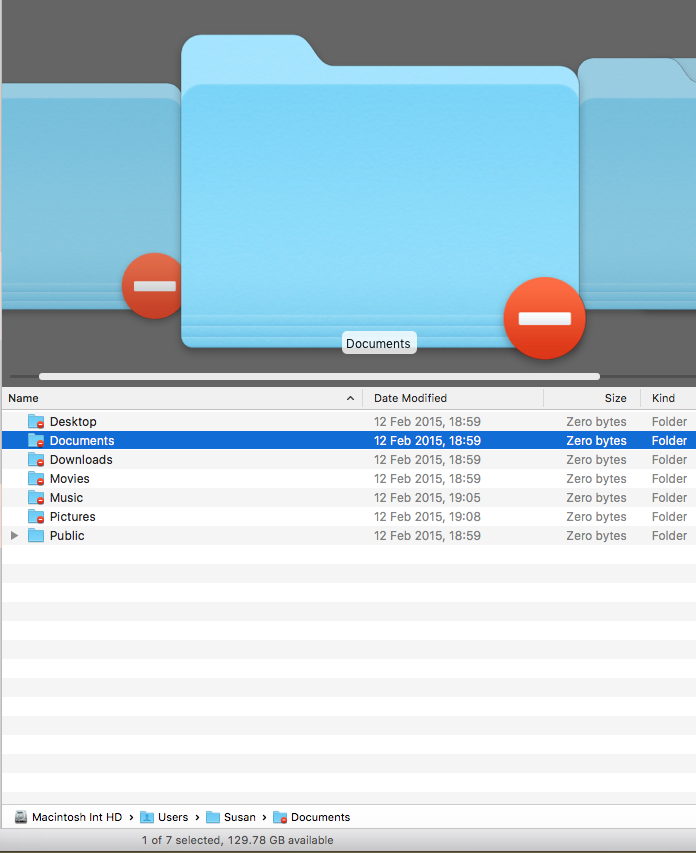Select the large Documents folder cover

tap(379, 190)
